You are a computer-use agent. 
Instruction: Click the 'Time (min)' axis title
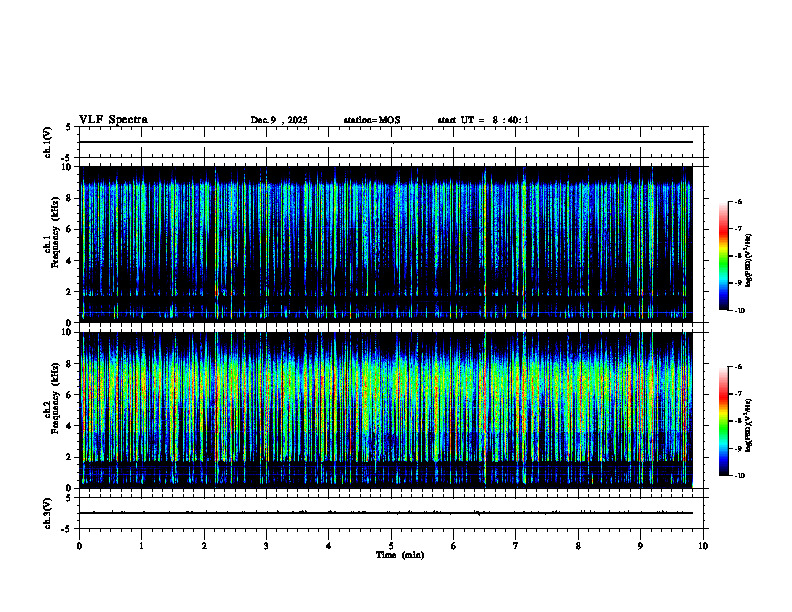[400, 555]
